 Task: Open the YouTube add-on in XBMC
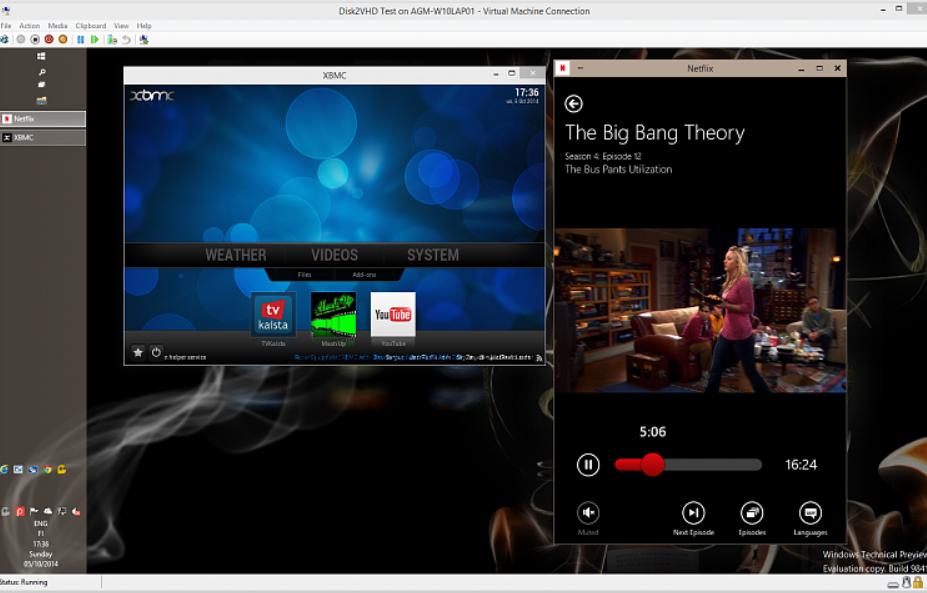[x=392, y=314]
